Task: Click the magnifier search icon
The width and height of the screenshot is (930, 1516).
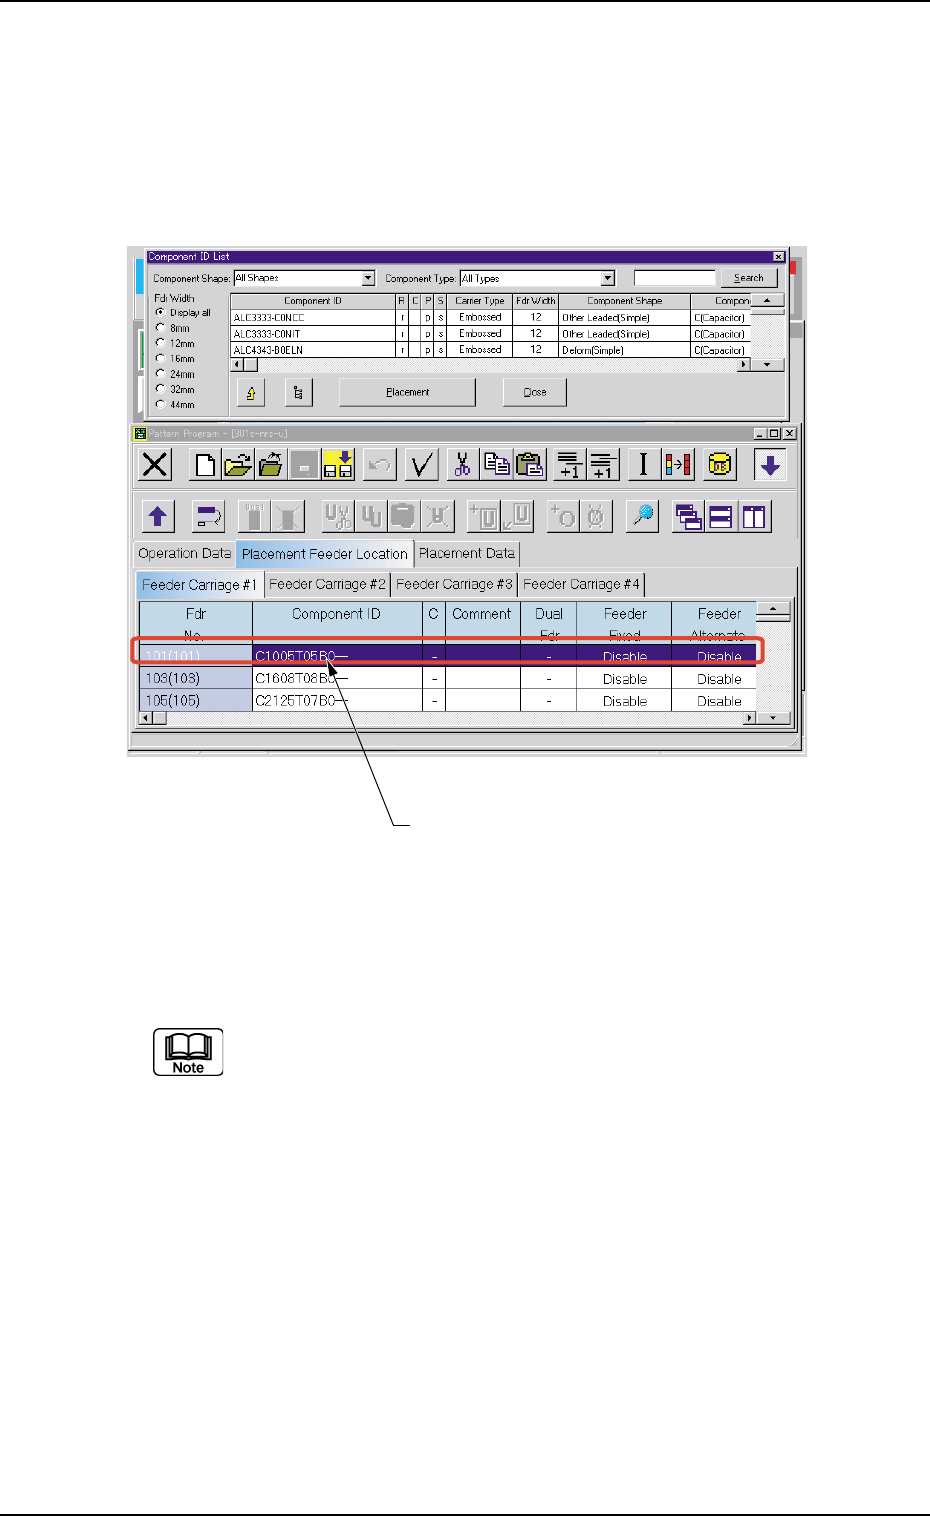Action: 642,516
